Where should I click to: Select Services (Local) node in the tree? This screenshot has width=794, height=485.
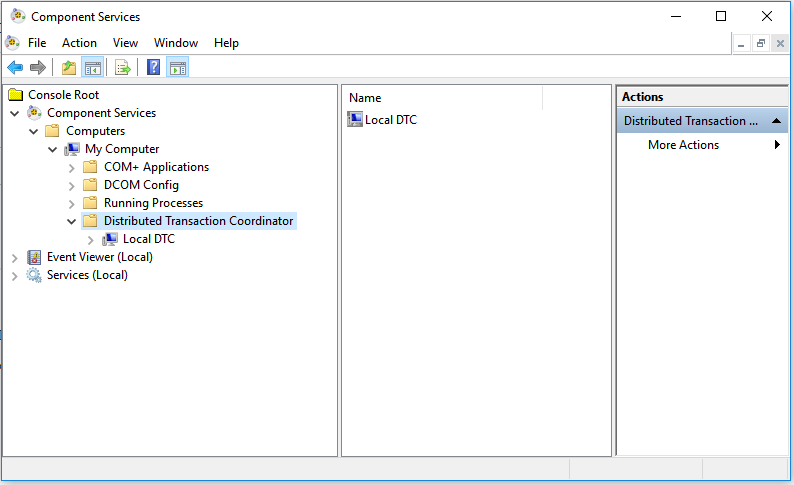(87, 275)
